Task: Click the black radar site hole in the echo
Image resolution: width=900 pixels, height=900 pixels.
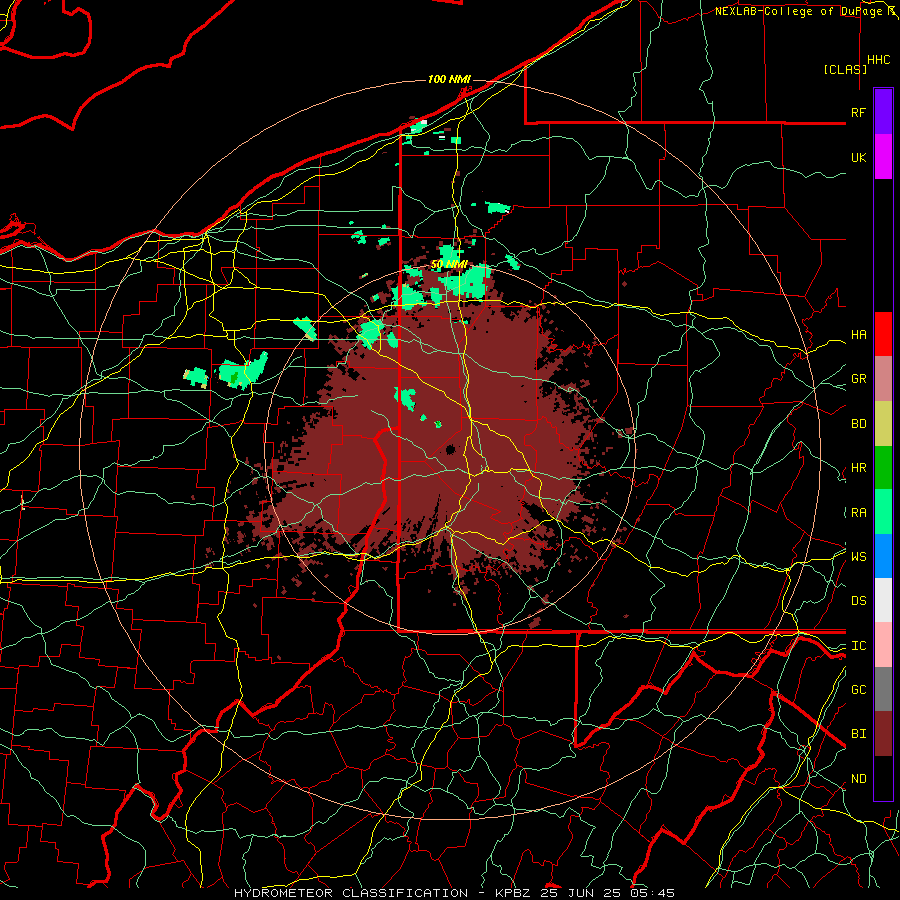Action: [451, 449]
